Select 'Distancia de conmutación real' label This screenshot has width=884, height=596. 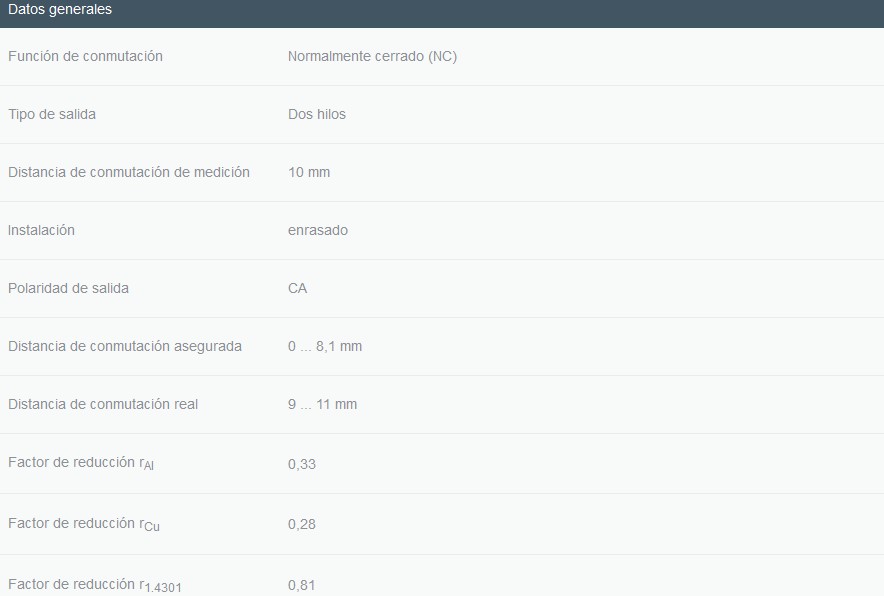(103, 404)
